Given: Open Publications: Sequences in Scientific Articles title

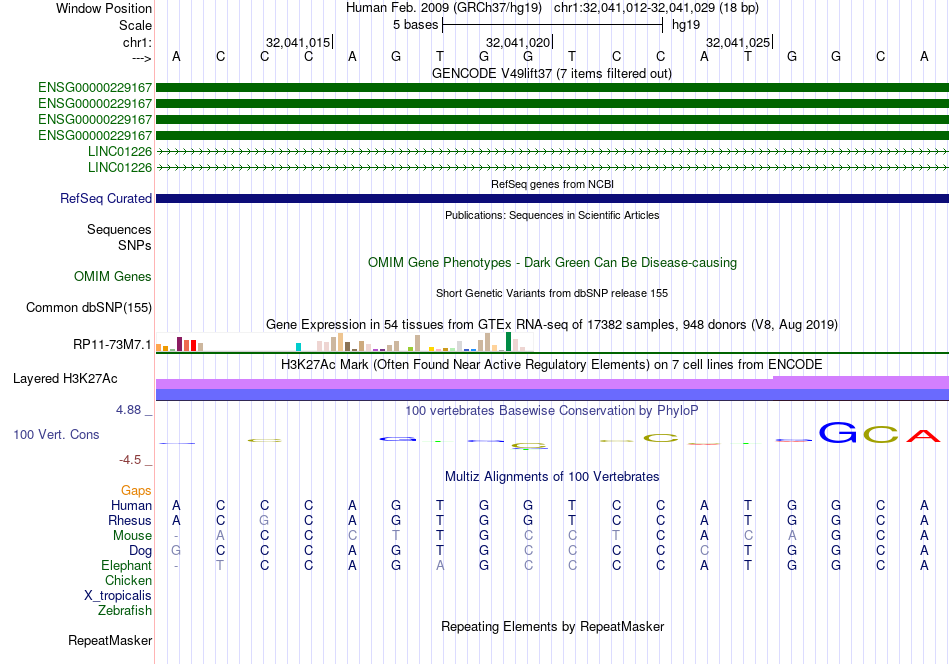Looking at the screenshot, I should [552, 215].
